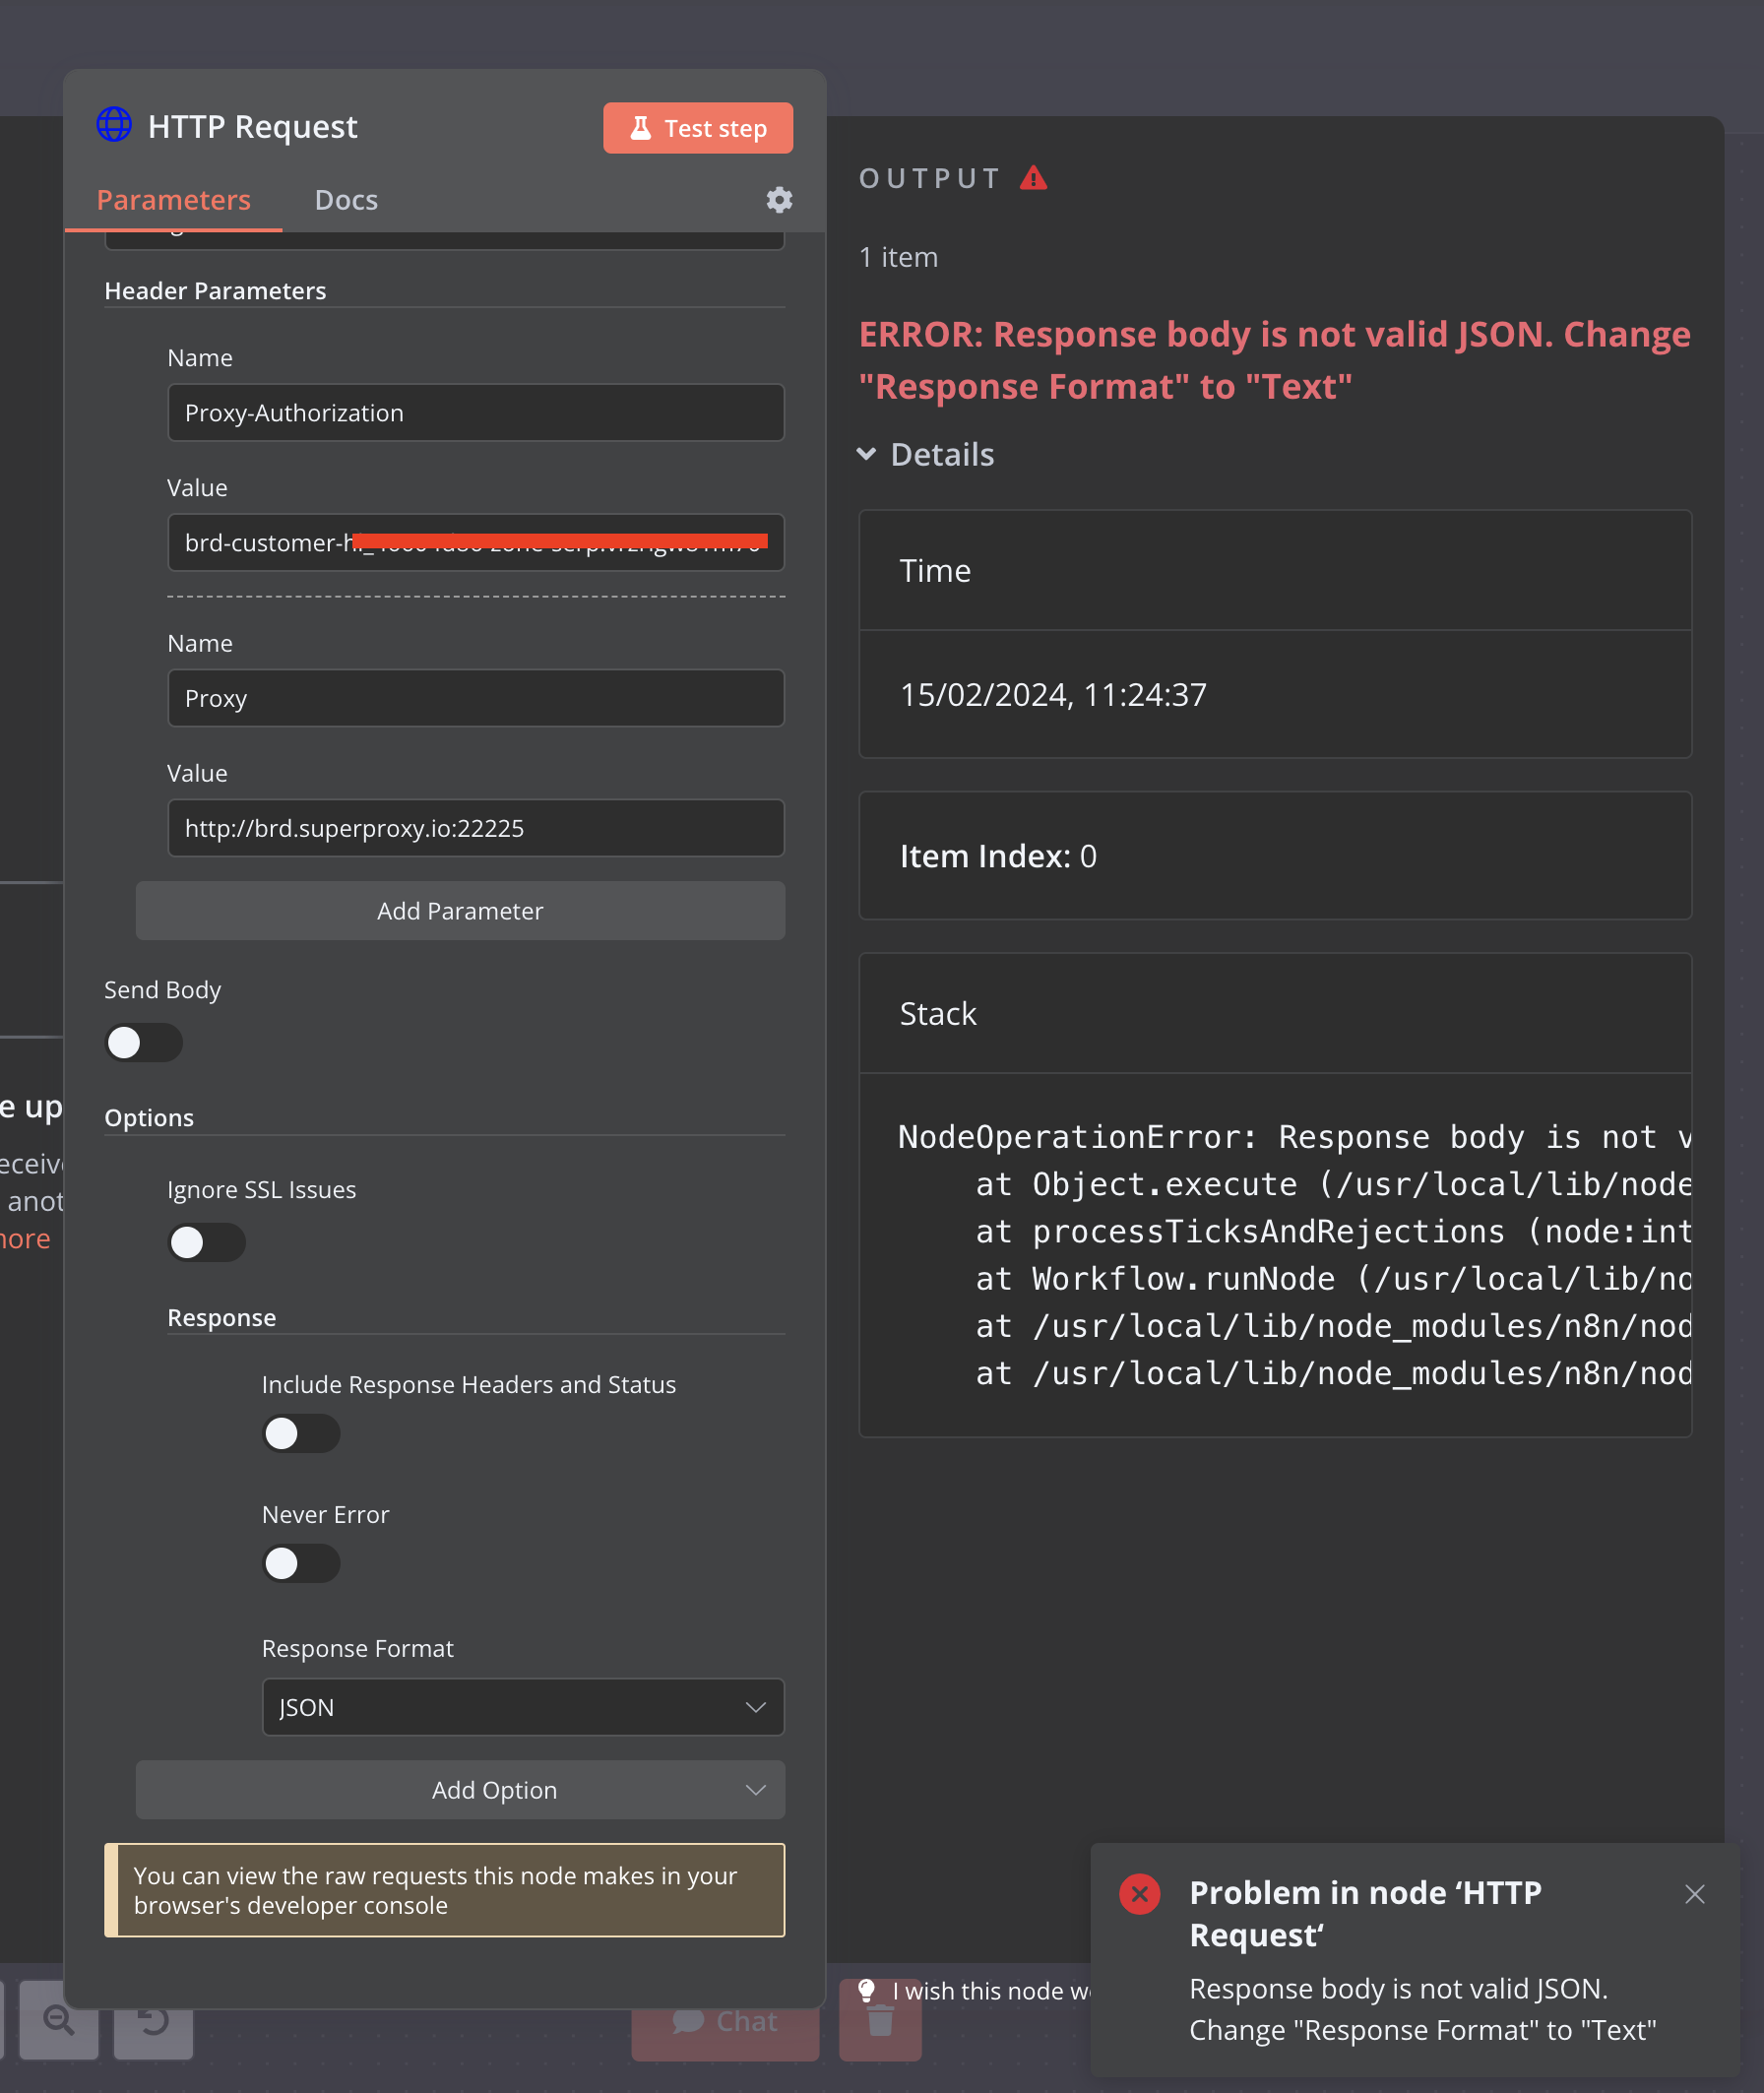
Task: Switch to the Parameters tab
Action: (173, 200)
